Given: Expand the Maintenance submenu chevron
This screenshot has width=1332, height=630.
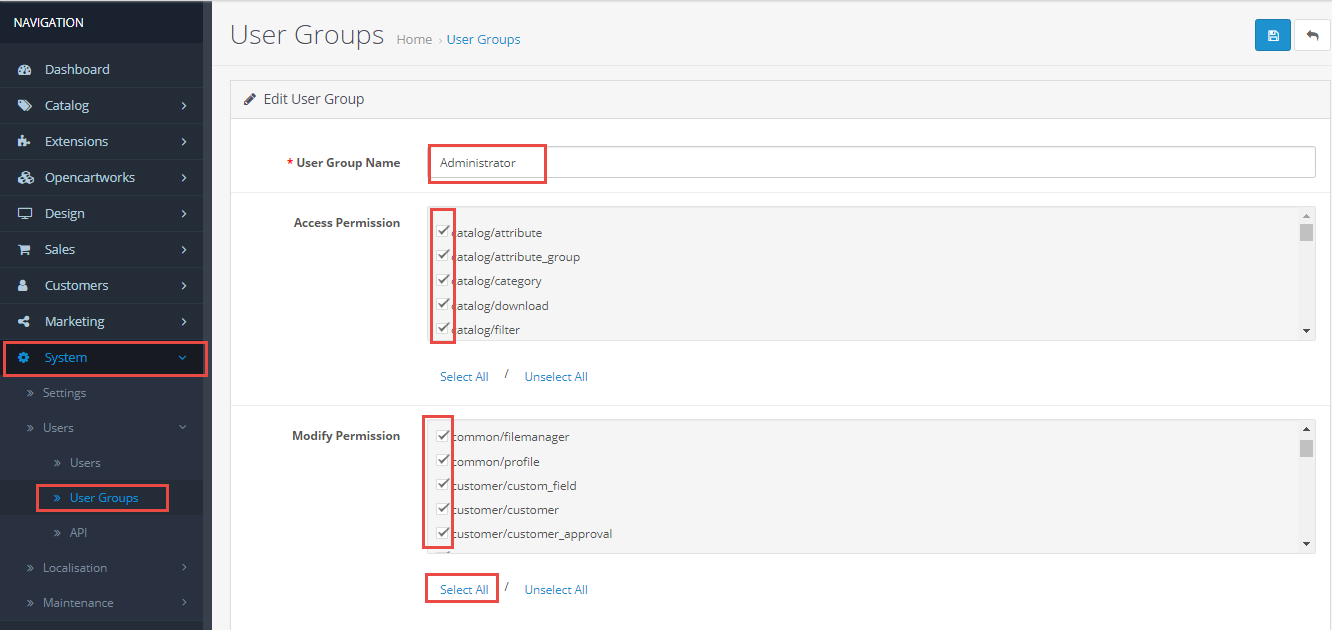Looking at the screenshot, I should (184, 603).
